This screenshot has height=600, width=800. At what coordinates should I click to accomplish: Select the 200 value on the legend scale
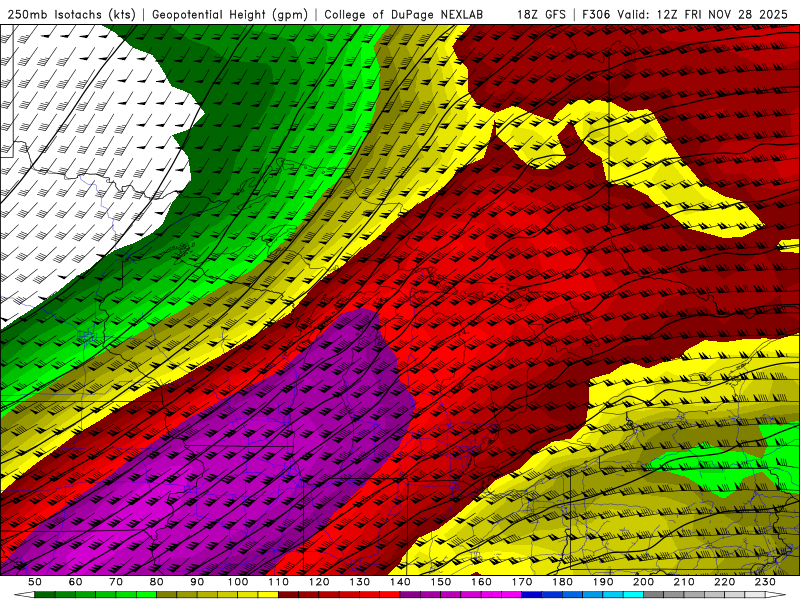[643, 582]
